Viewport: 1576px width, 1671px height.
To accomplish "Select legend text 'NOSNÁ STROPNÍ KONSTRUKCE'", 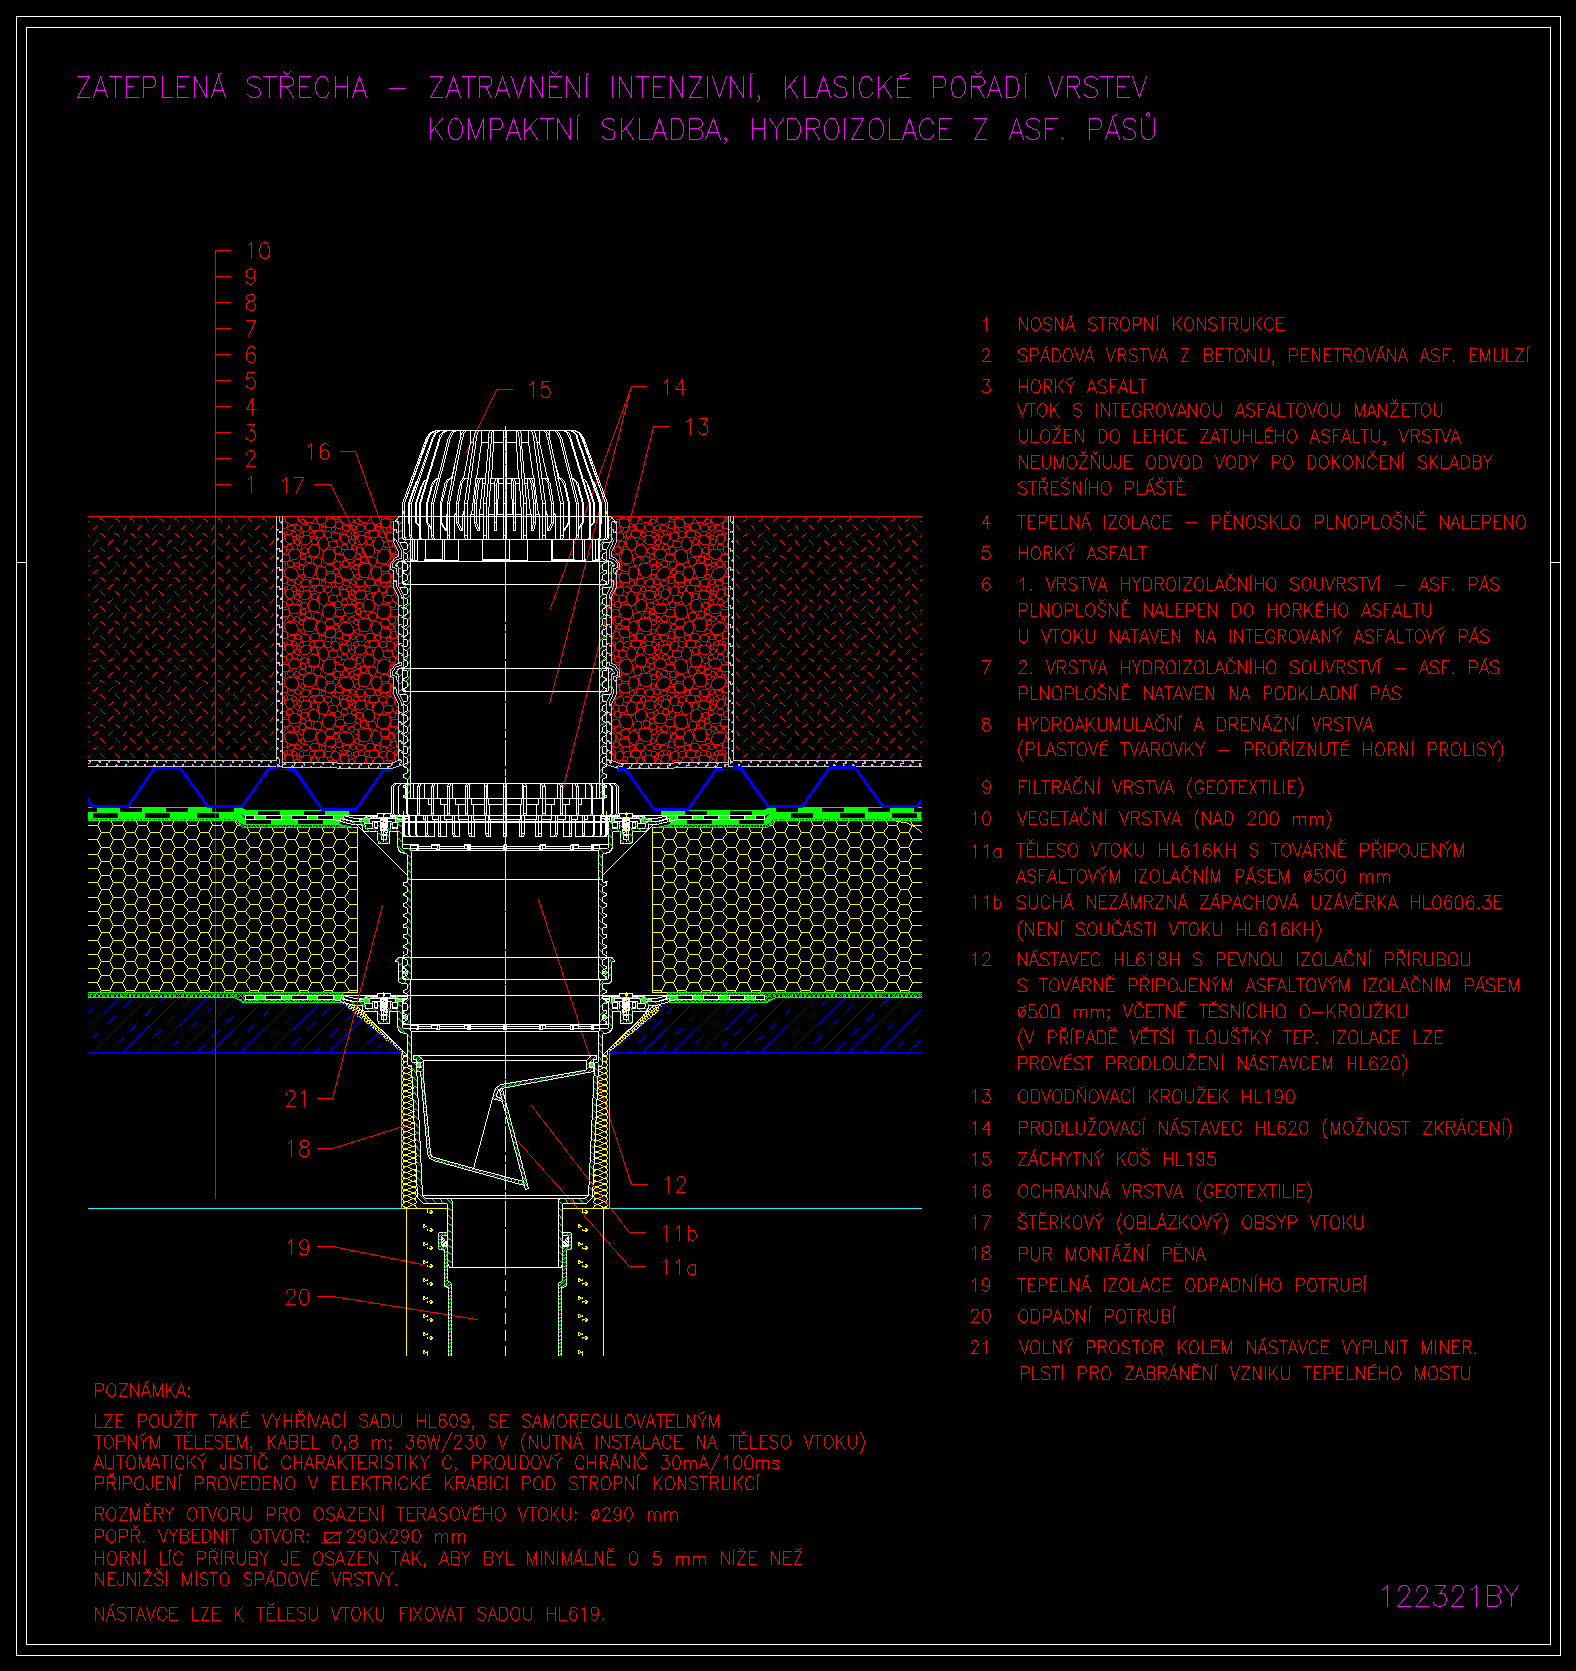I will point(1151,325).
